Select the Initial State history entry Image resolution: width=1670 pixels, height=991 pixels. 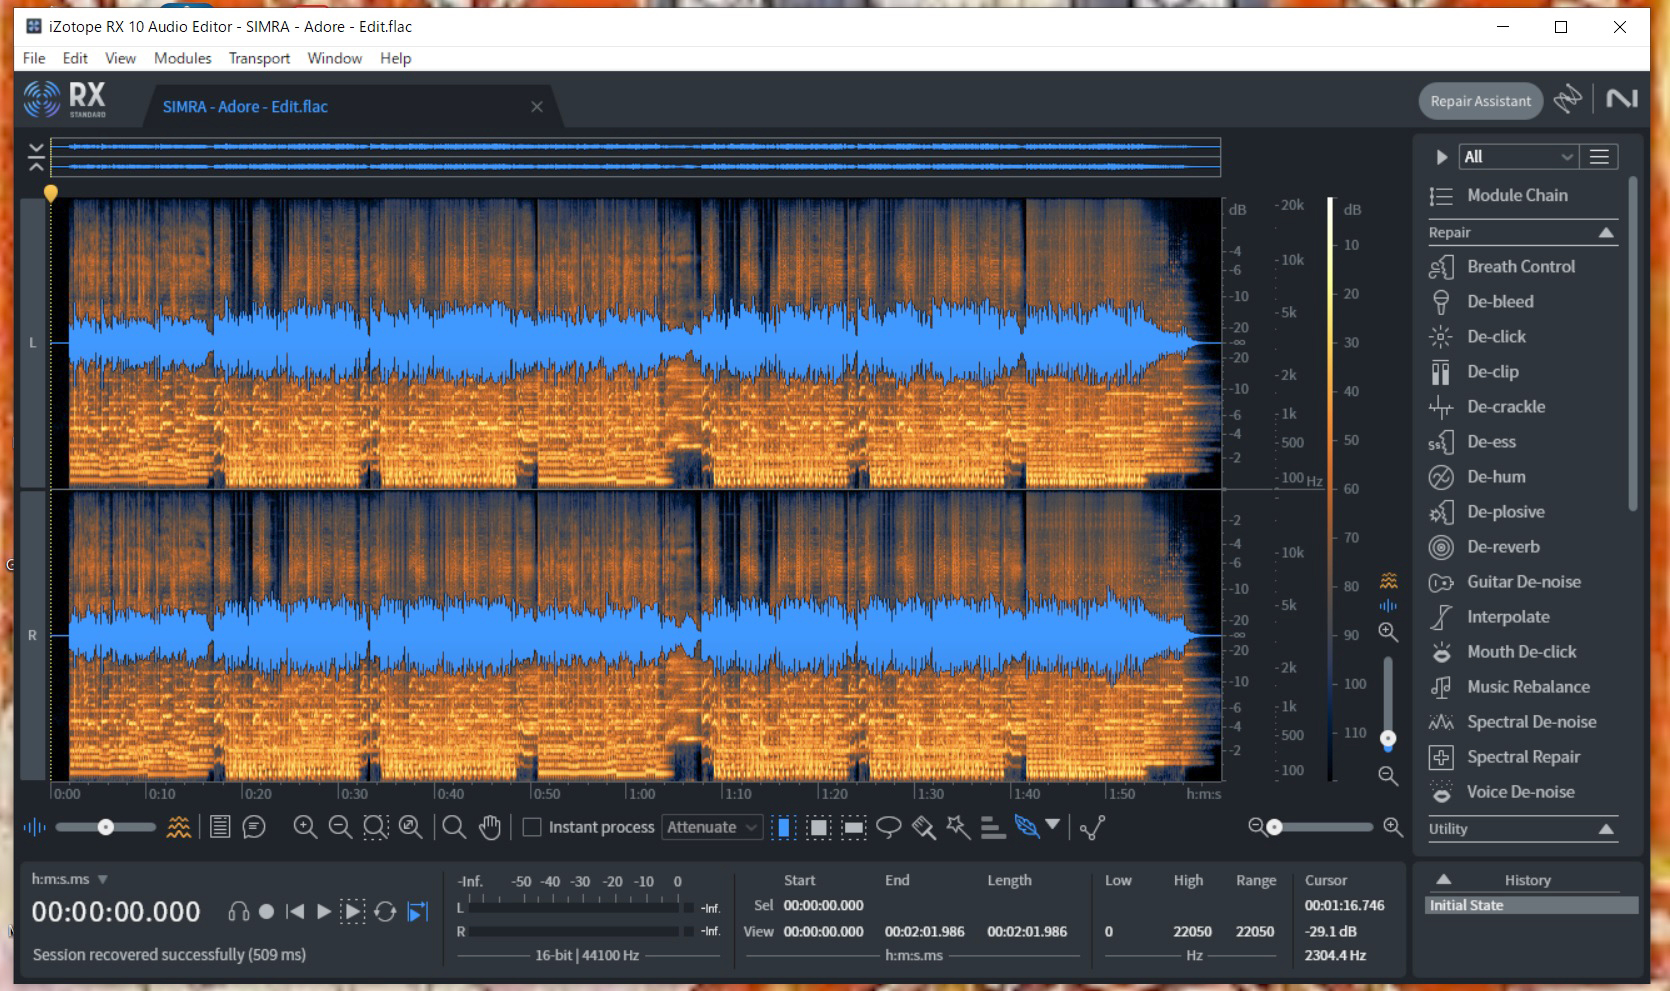click(1532, 905)
